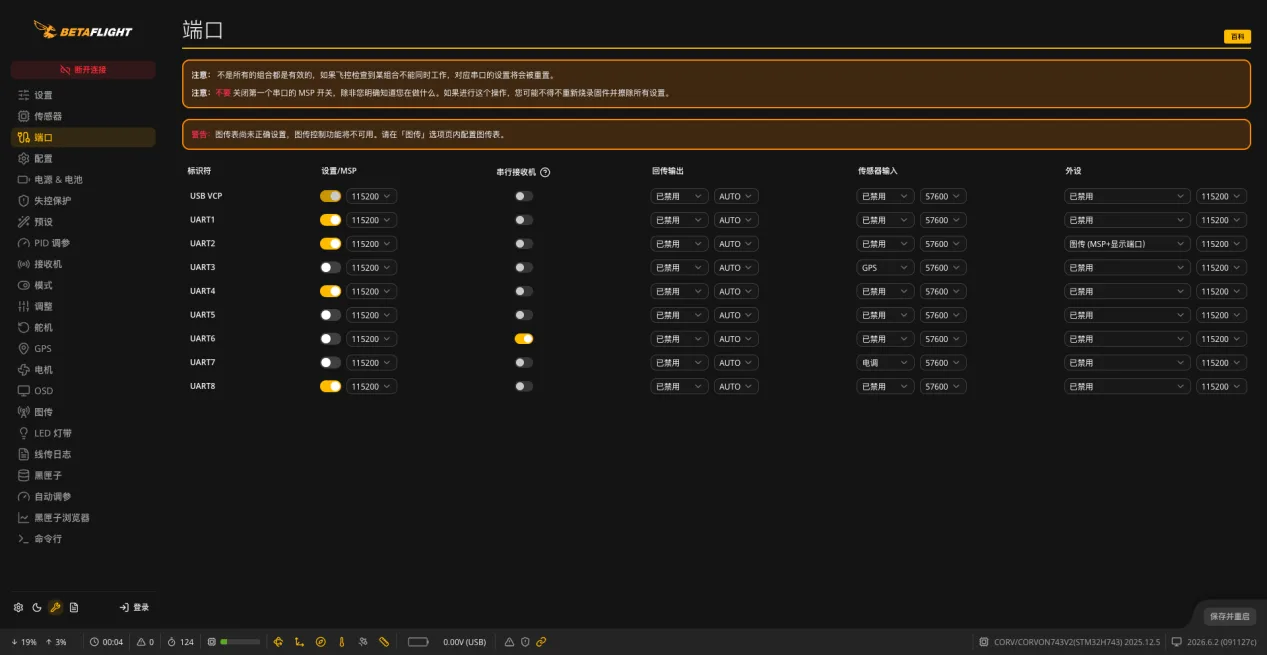Click the warning triangle beside the shield icon
The height and width of the screenshot is (655, 1267).
click(509, 642)
